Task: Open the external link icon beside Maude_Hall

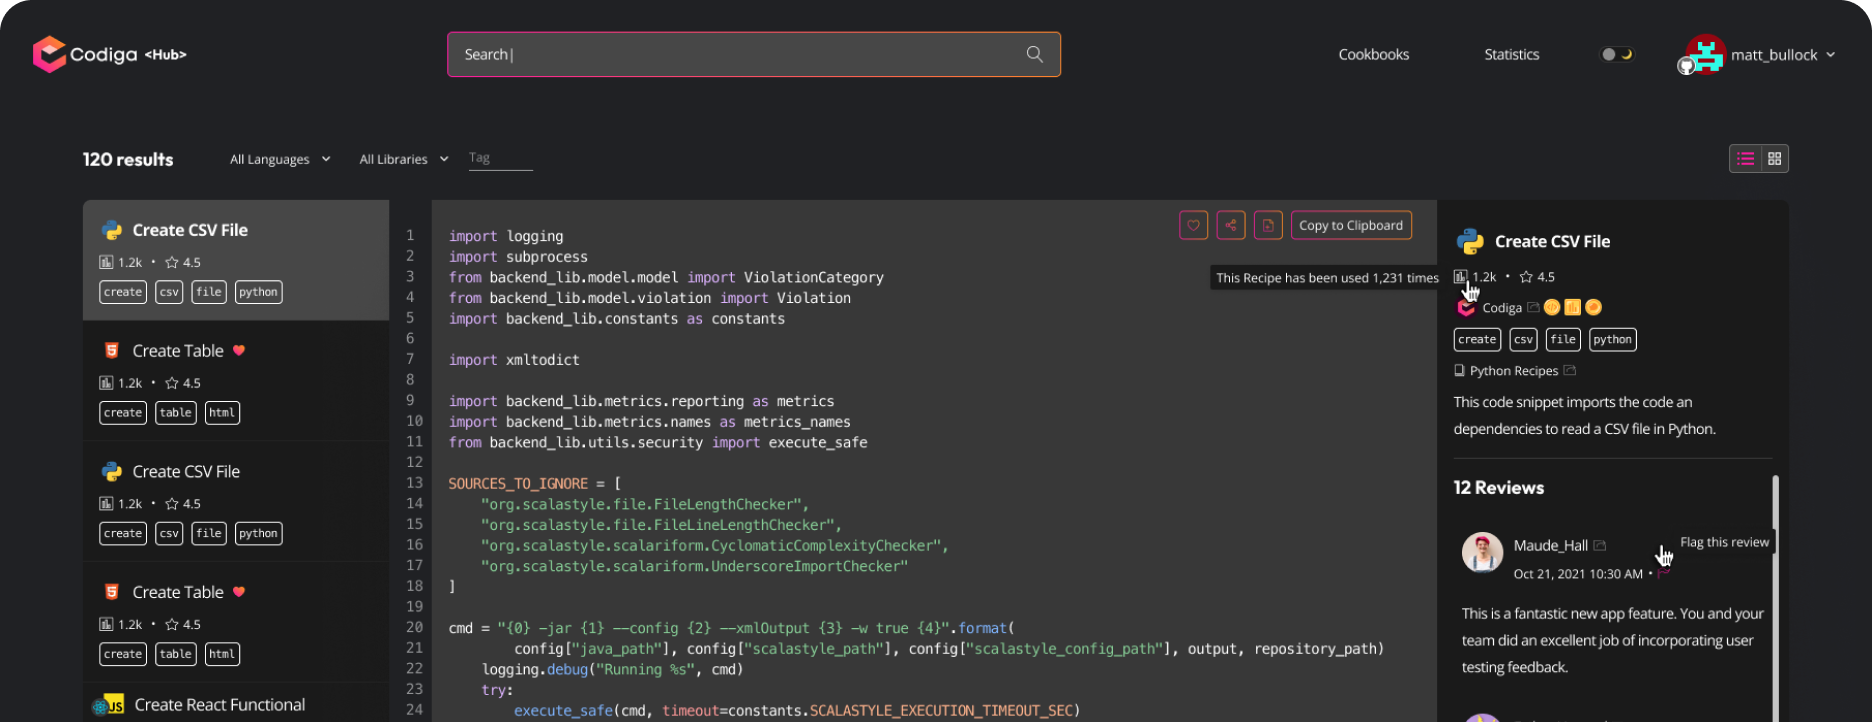Action: (x=1599, y=545)
